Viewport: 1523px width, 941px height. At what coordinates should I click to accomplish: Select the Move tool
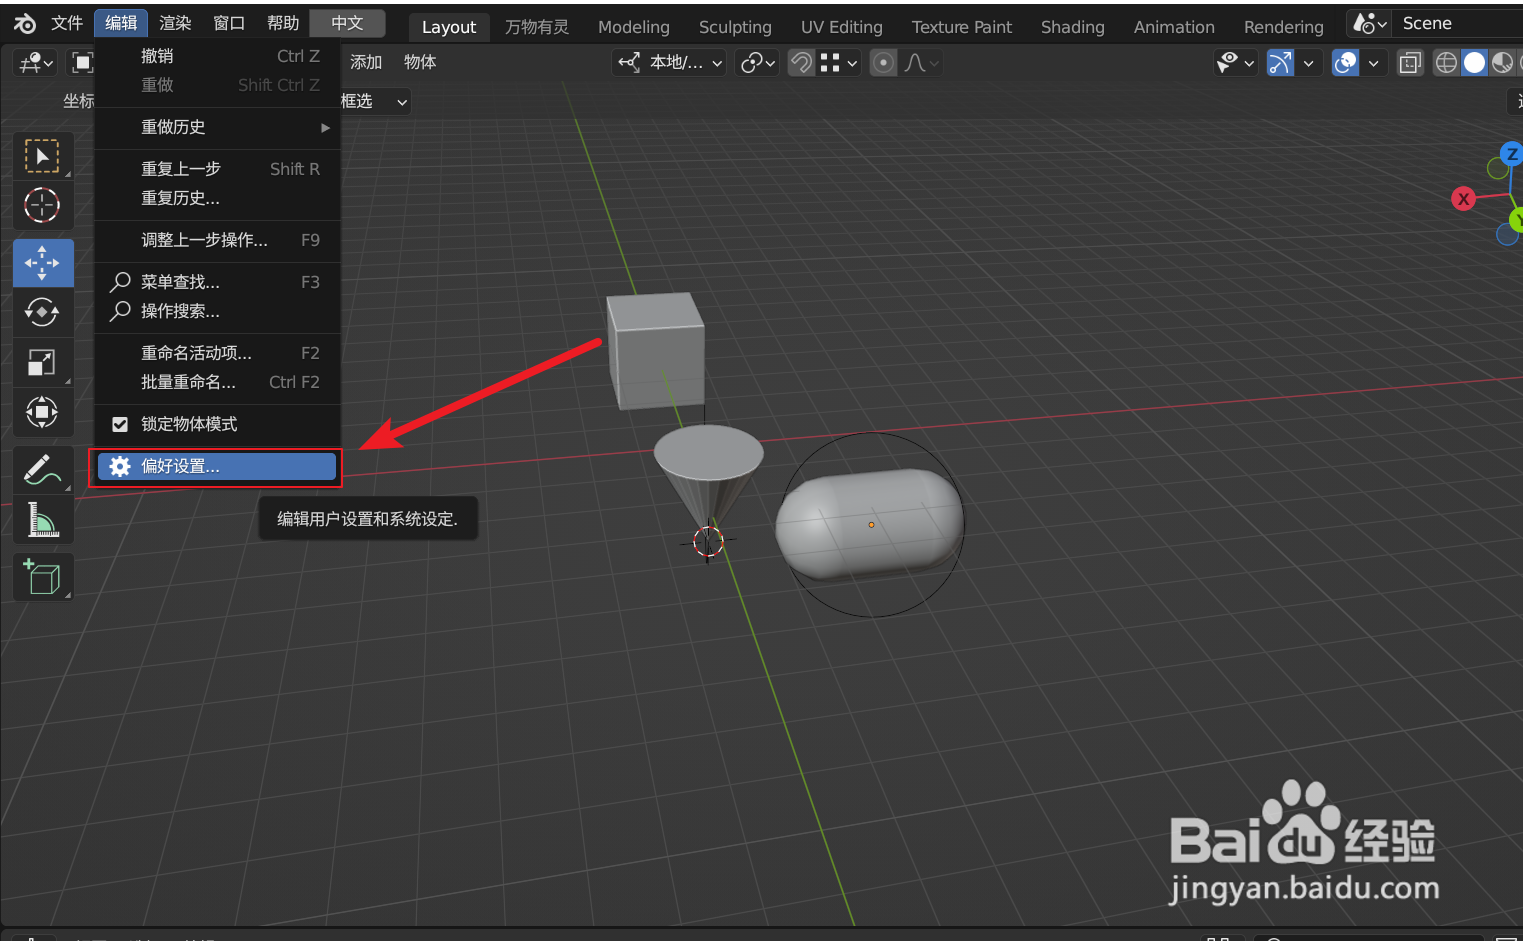pos(42,263)
